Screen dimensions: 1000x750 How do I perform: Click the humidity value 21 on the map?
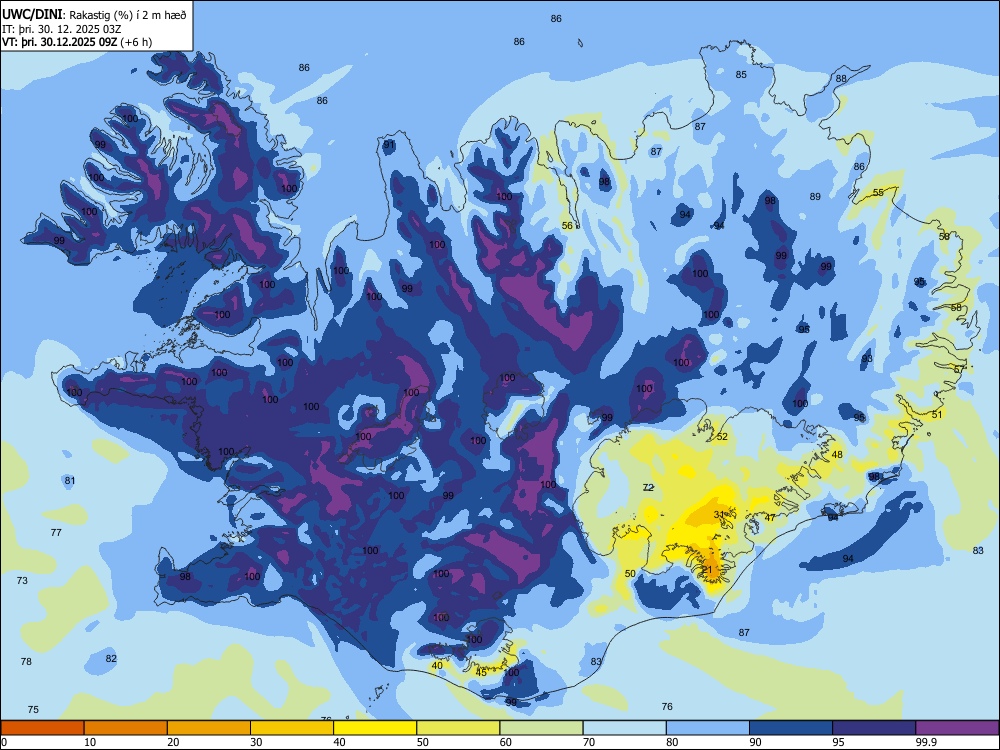707,570
